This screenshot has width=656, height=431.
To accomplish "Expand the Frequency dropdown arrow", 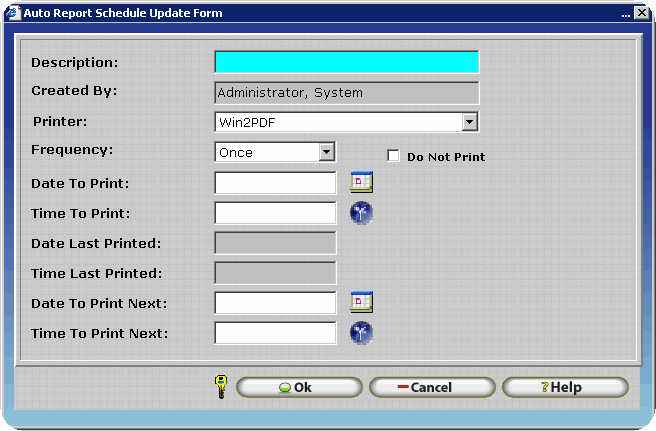I will tap(326, 152).
